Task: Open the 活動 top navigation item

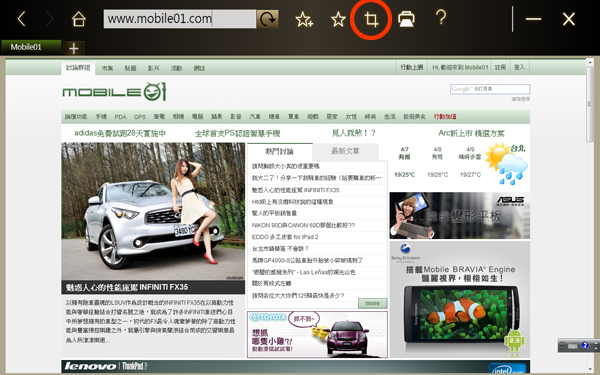Action: [x=176, y=68]
